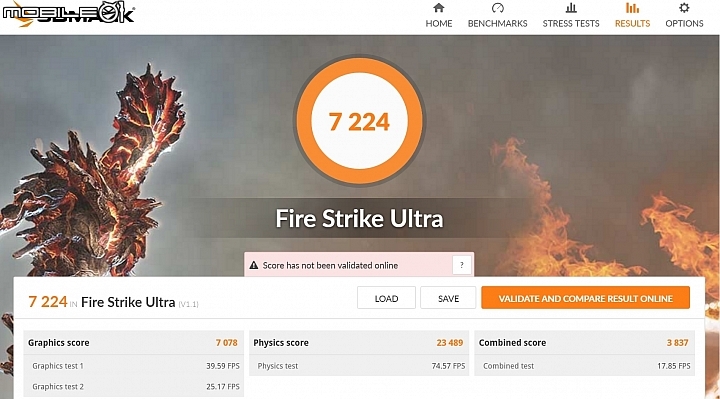The height and width of the screenshot is (399, 720).
Task: Select the Physics score header row
Action: [359, 343]
